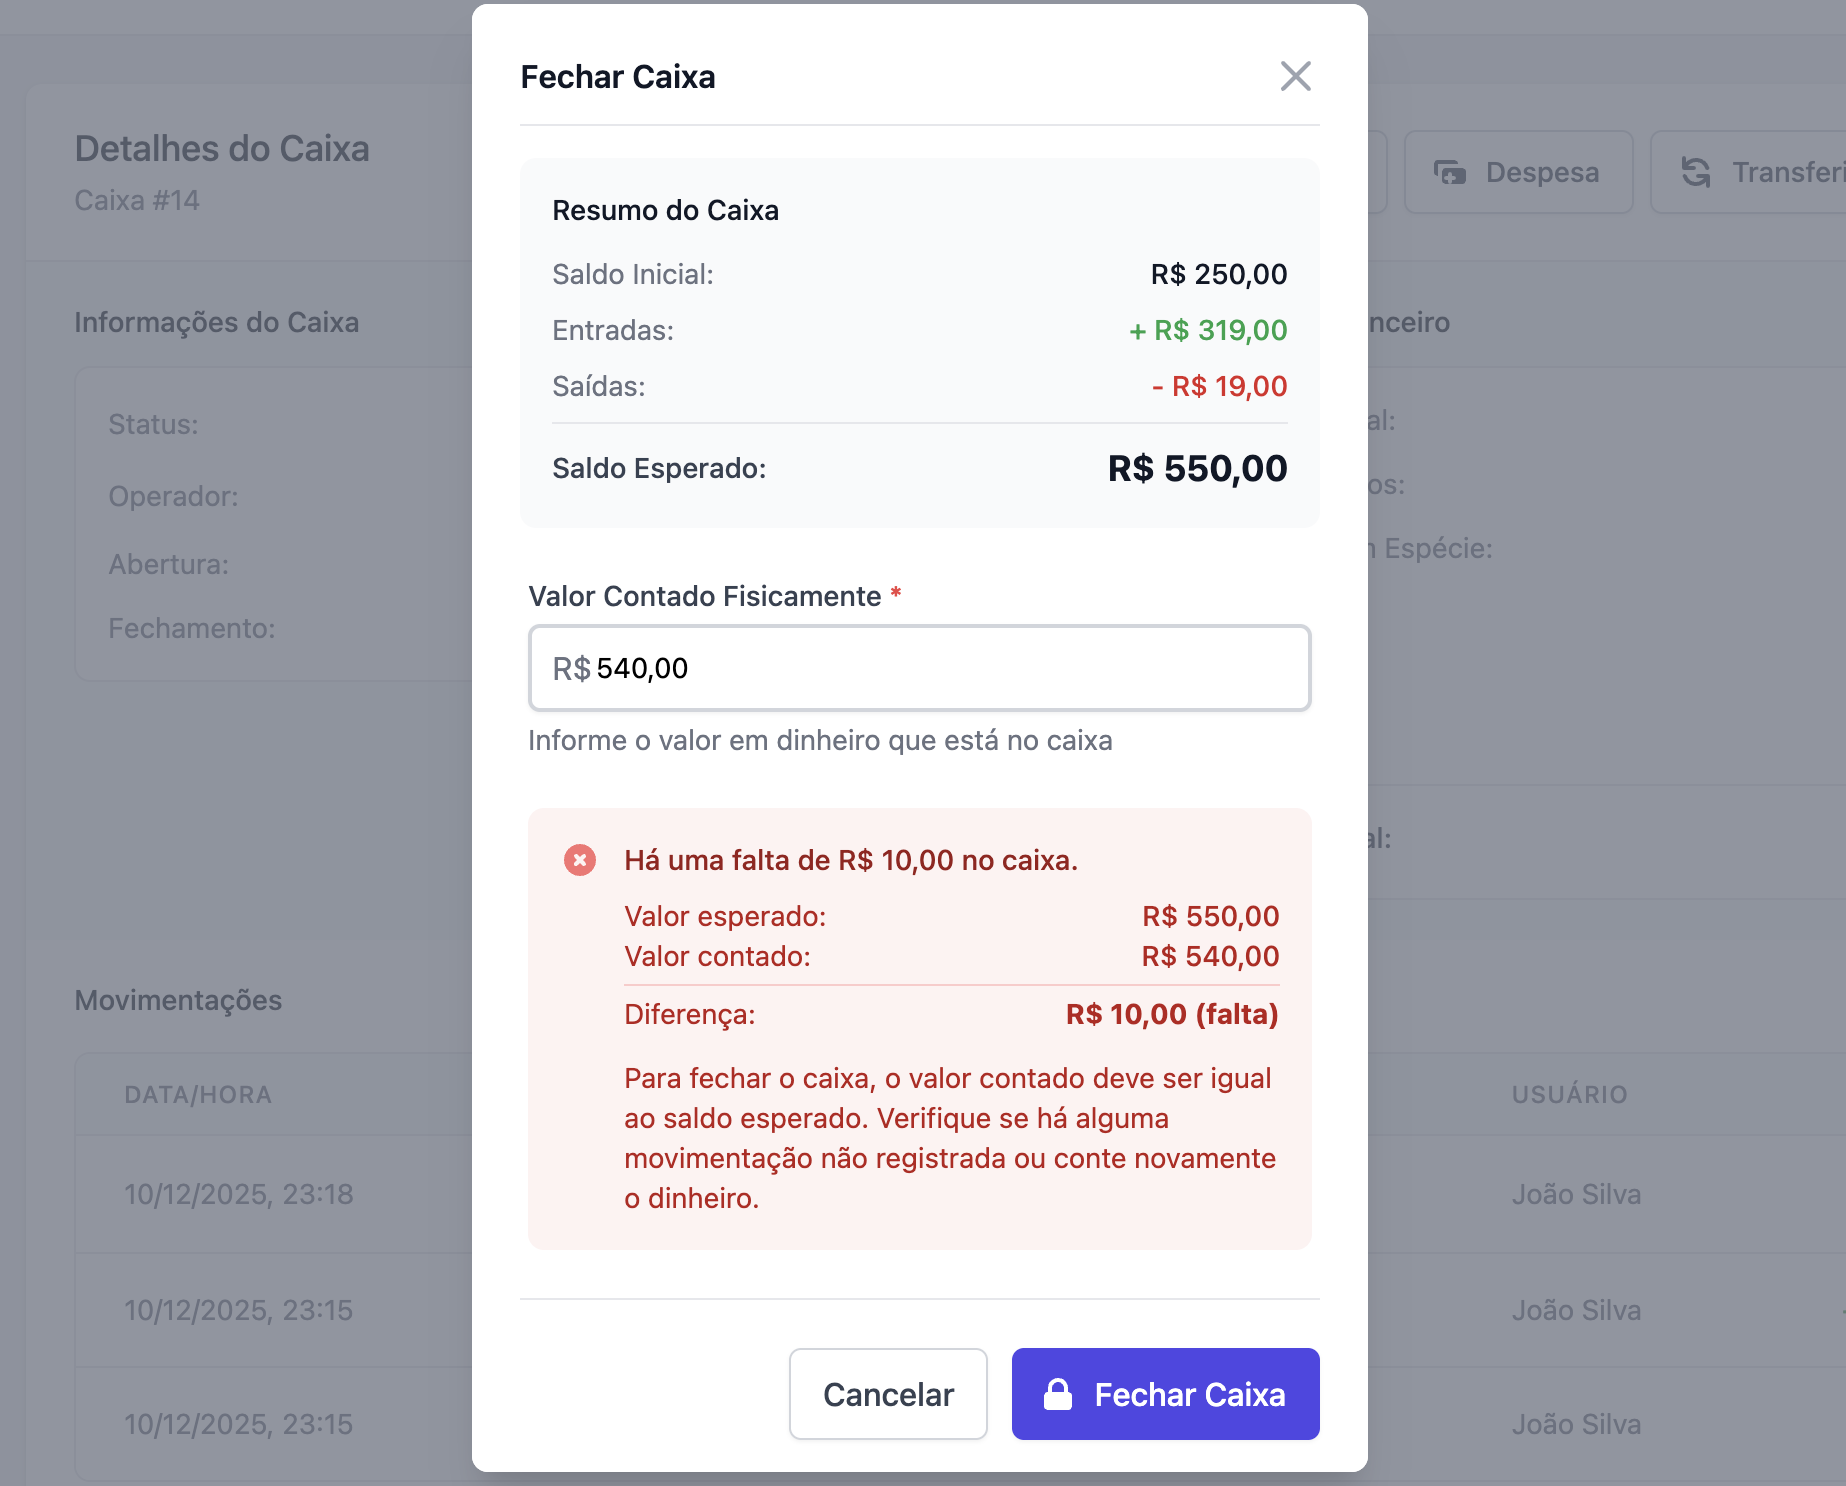Click João Silva in the 23:18 row
The height and width of the screenshot is (1486, 1846).
(x=1576, y=1194)
